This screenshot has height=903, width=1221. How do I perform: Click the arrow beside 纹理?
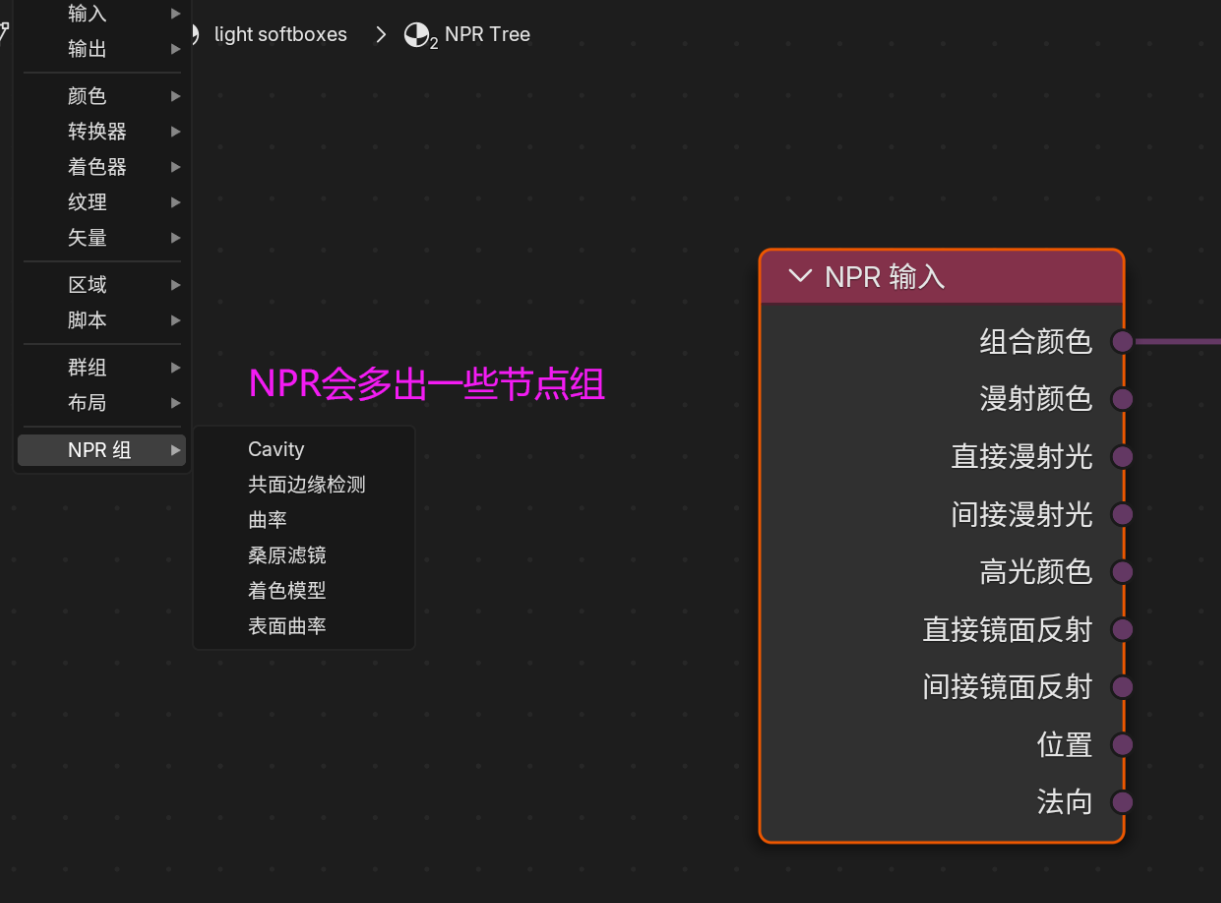click(175, 202)
